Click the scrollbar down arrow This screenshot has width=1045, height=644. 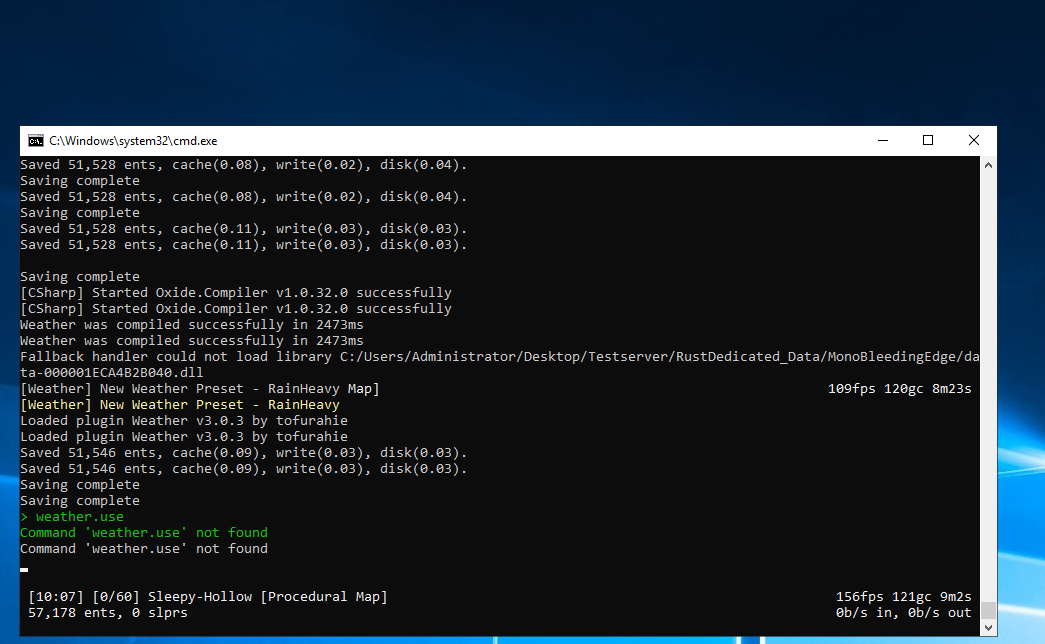pyautogui.click(x=988, y=628)
